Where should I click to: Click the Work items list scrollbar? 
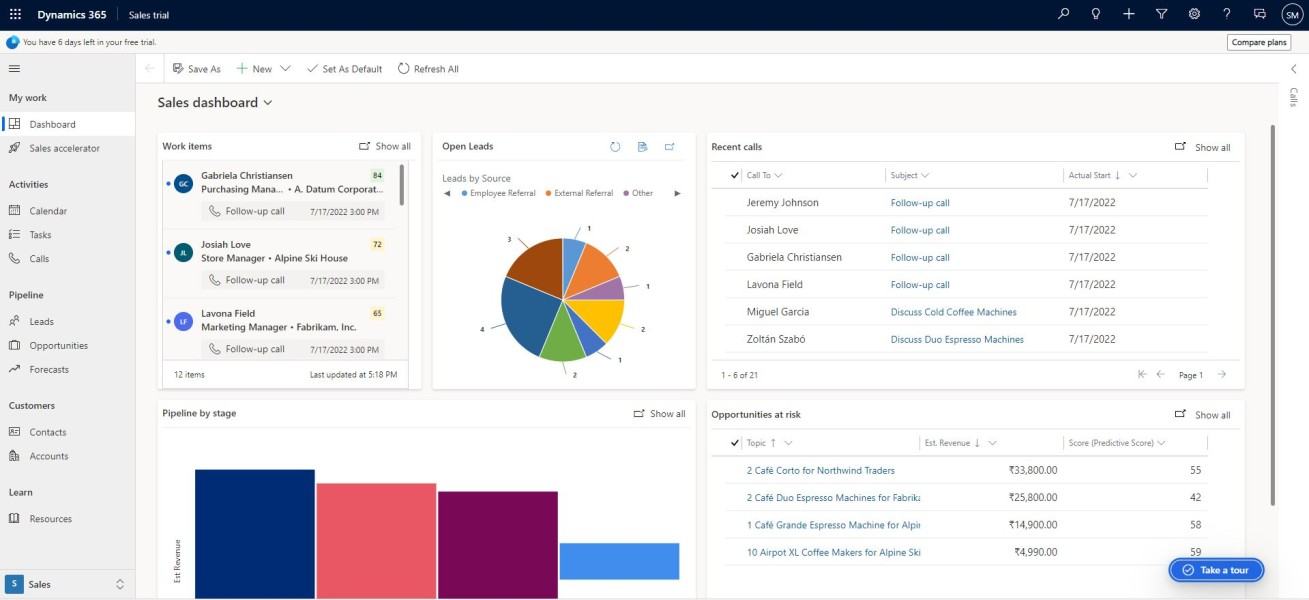[402, 184]
